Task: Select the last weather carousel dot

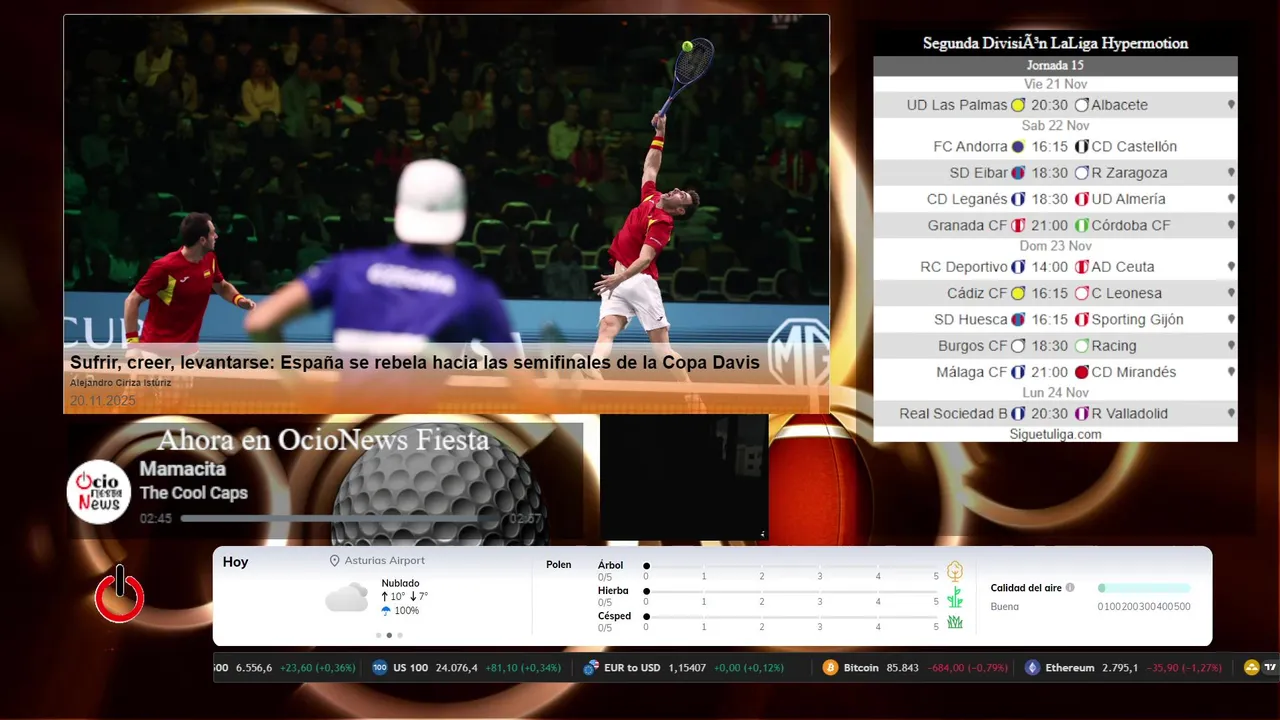Action: [400, 635]
